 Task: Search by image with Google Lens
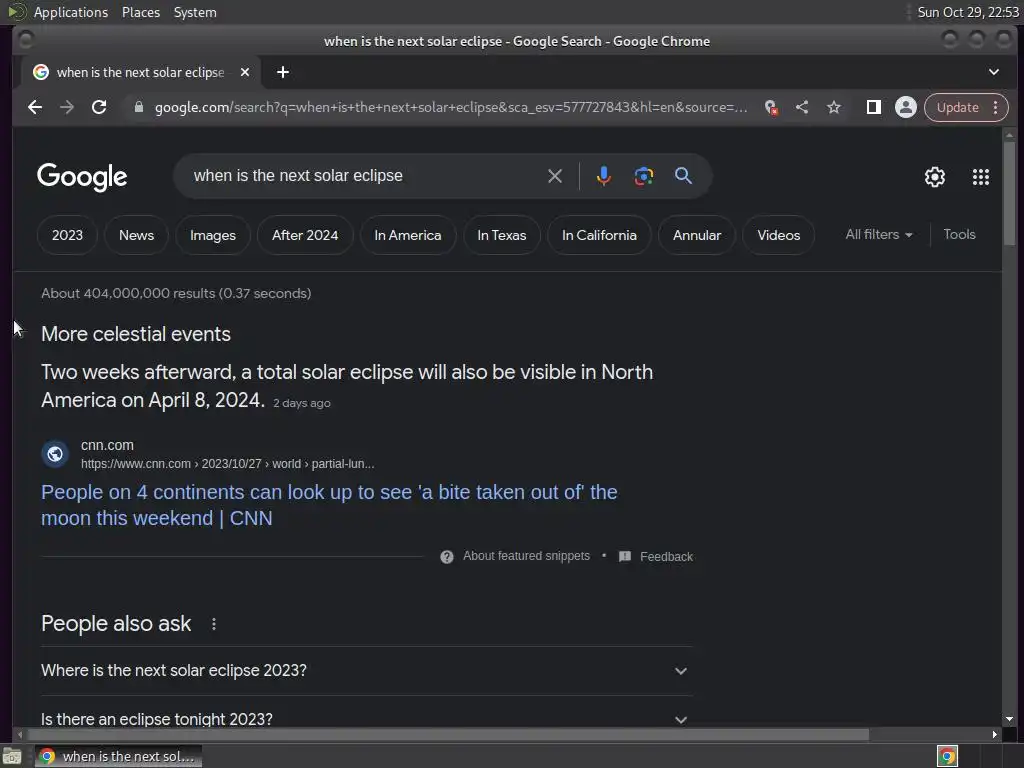coord(643,176)
